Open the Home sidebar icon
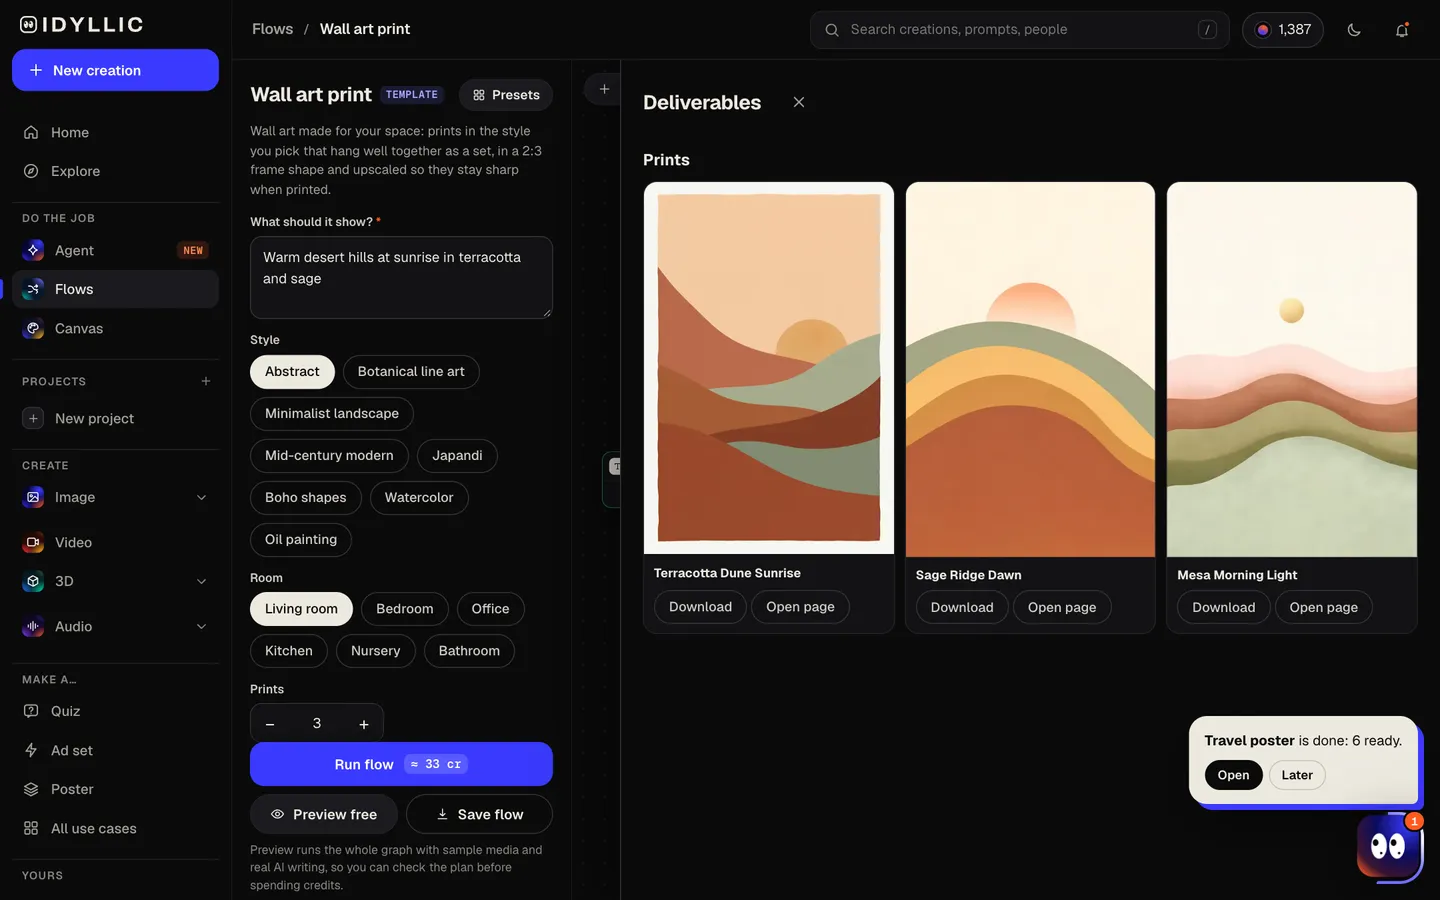This screenshot has height=900, width=1440. (31, 132)
